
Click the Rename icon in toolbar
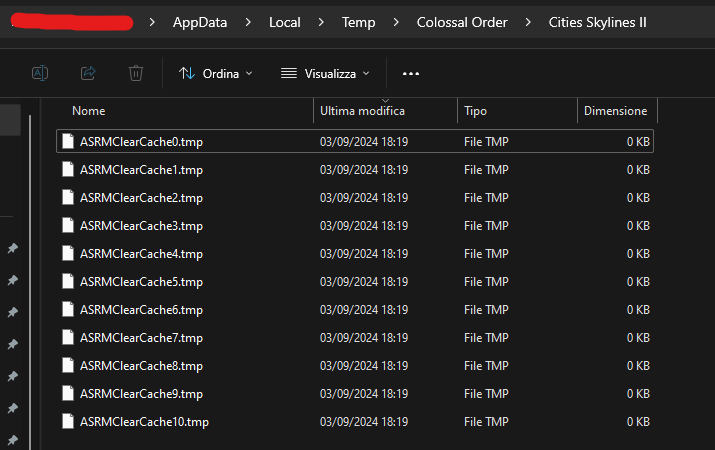[40, 73]
